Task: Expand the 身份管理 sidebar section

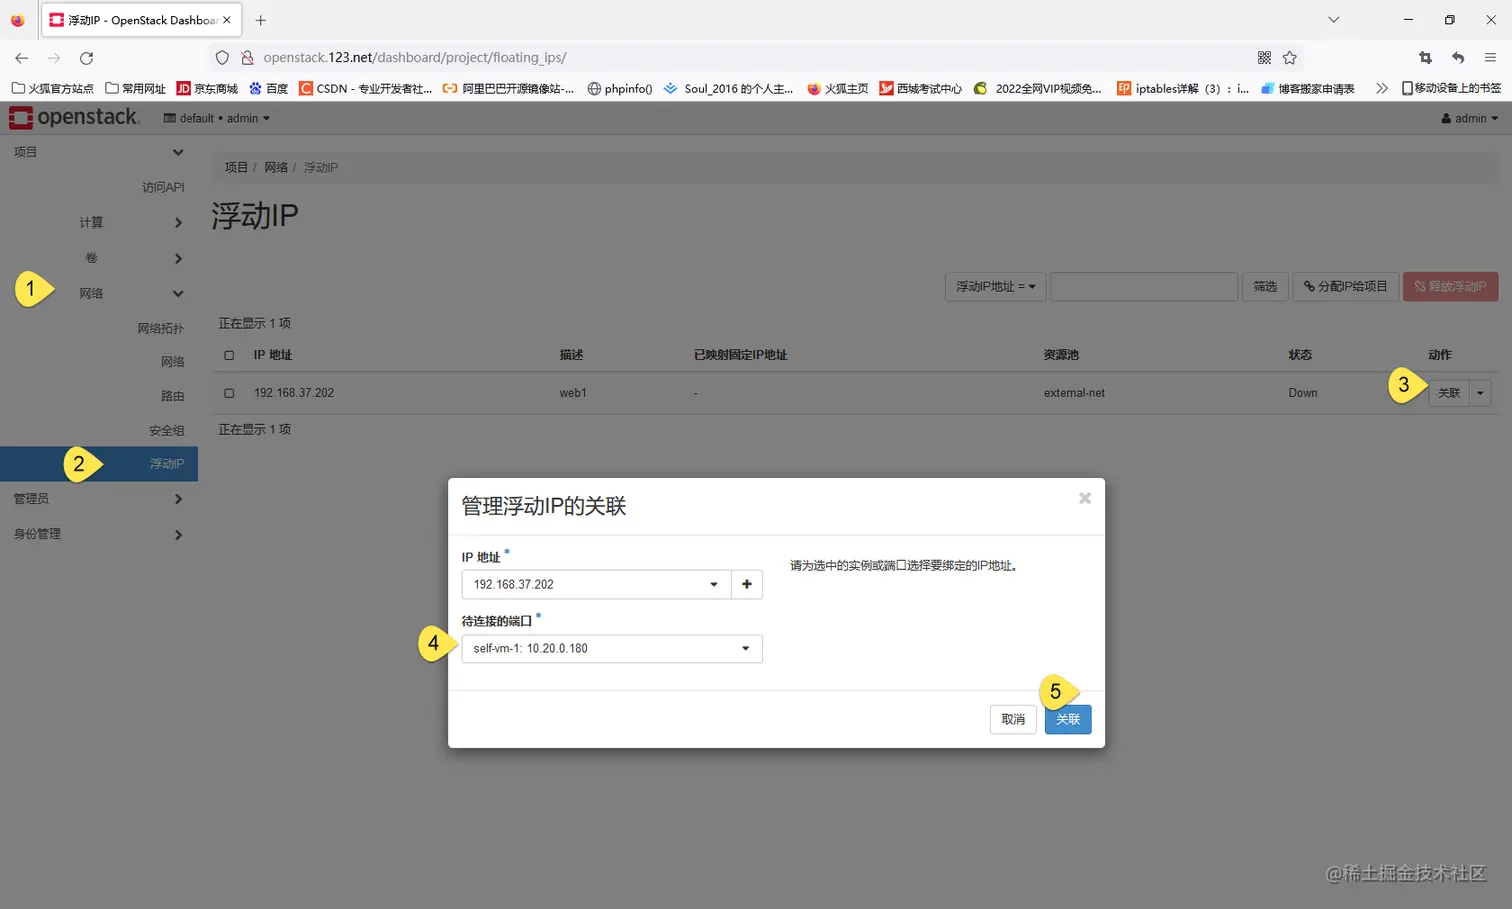Action: (99, 534)
